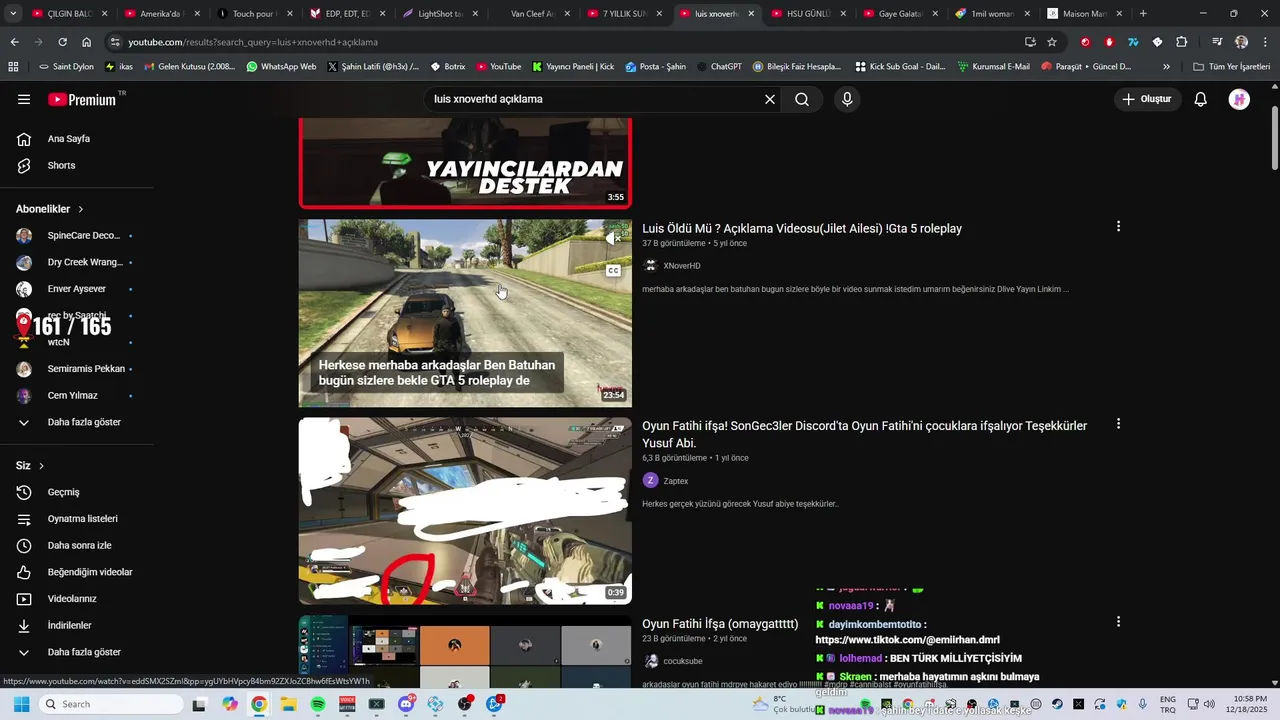This screenshot has height=720, width=1280.
Task: Switch to the LightShot tab
Action: pyautogui.click(x=439, y=14)
